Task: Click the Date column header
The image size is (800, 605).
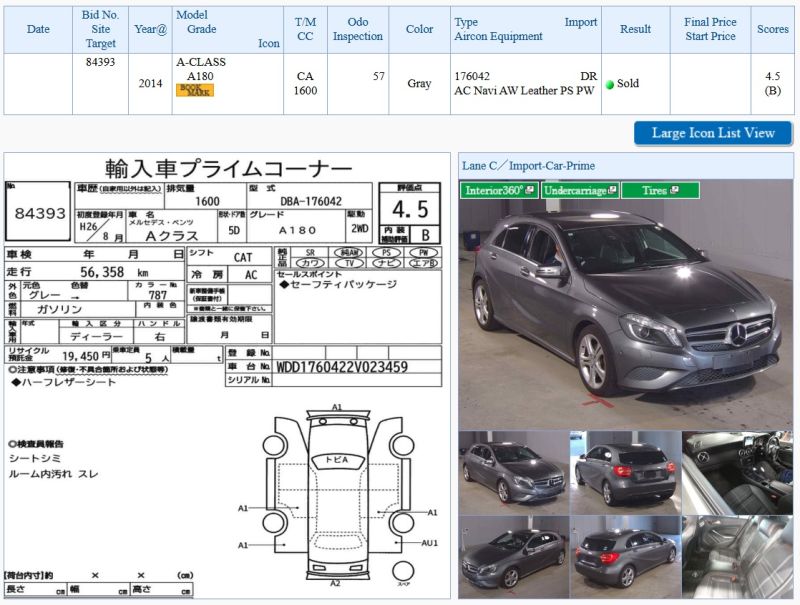Action: [38, 30]
